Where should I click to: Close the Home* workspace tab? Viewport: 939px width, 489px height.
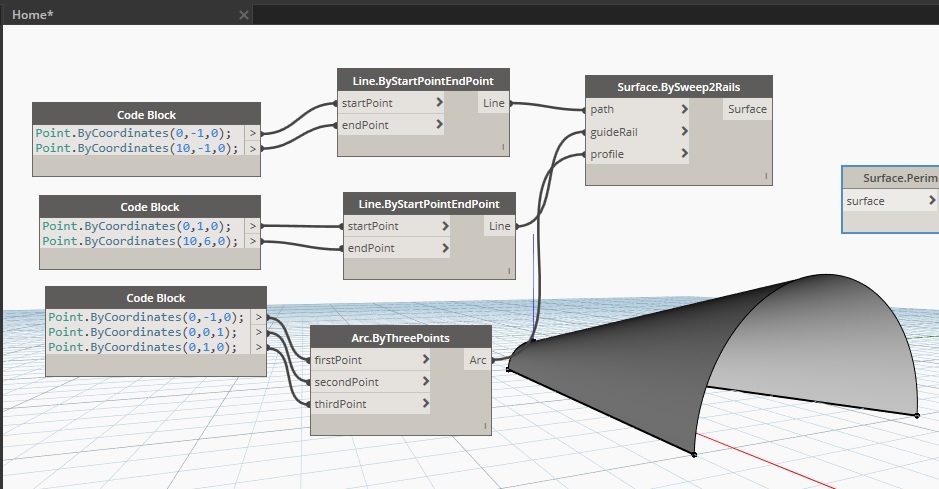point(244,15)
